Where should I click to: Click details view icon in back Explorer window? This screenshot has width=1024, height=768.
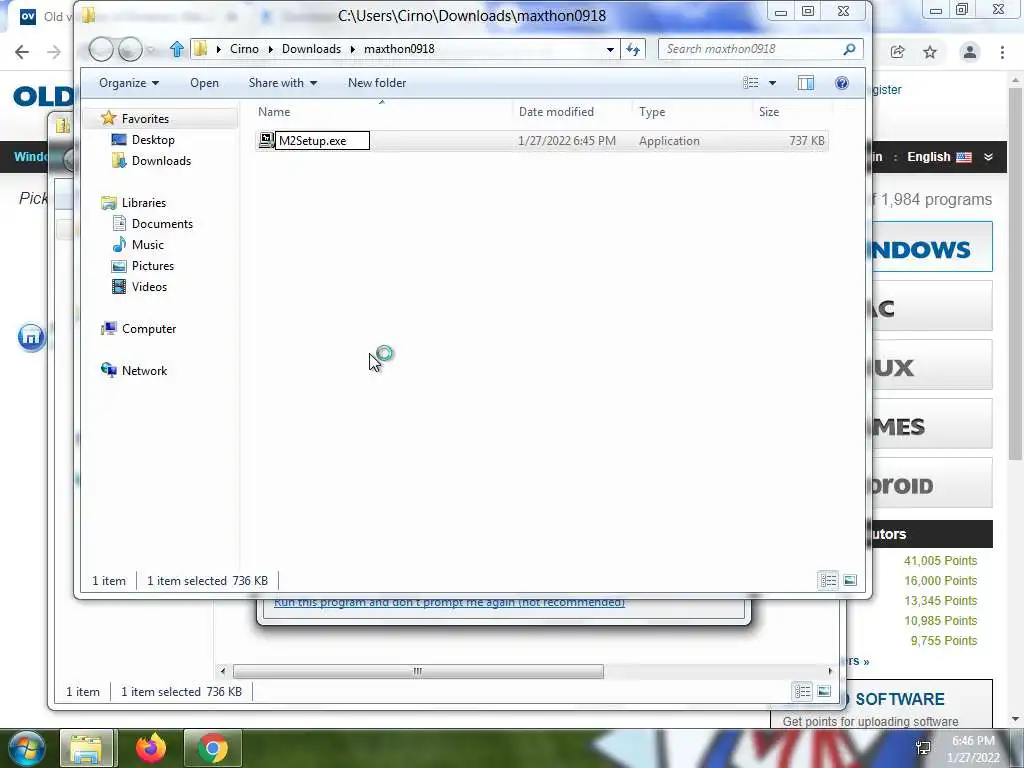coord(802,691)
